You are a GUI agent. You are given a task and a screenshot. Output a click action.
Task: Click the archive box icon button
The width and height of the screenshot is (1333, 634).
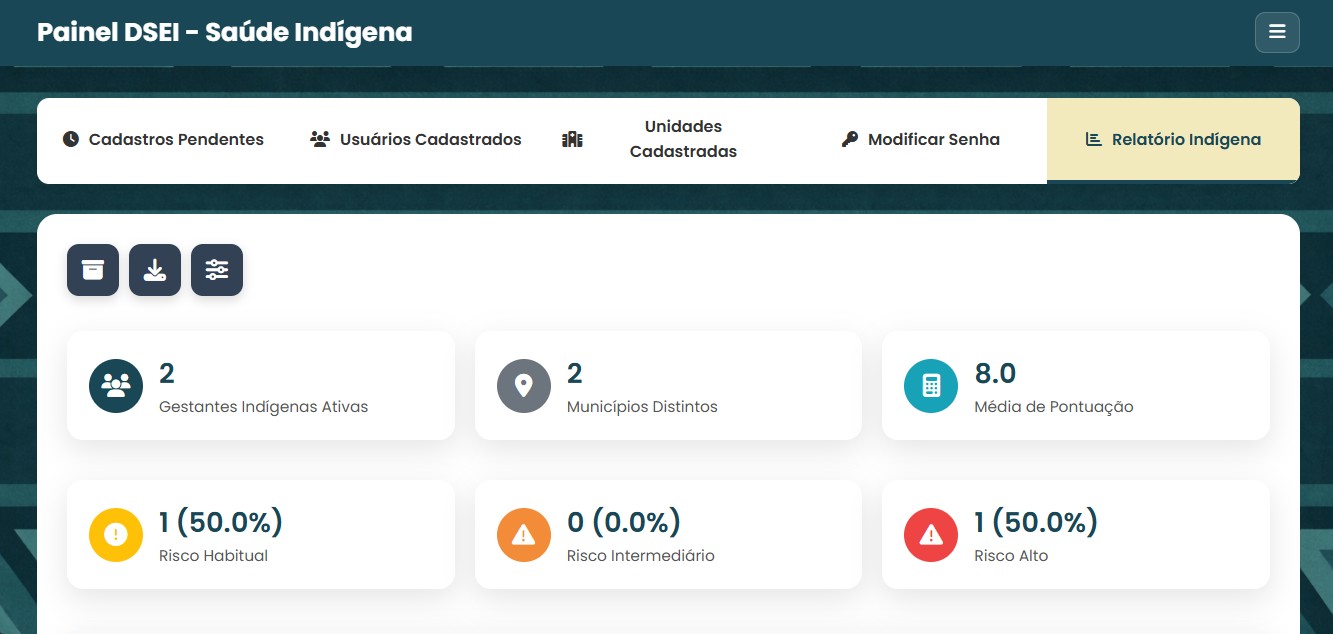point(93,270)
